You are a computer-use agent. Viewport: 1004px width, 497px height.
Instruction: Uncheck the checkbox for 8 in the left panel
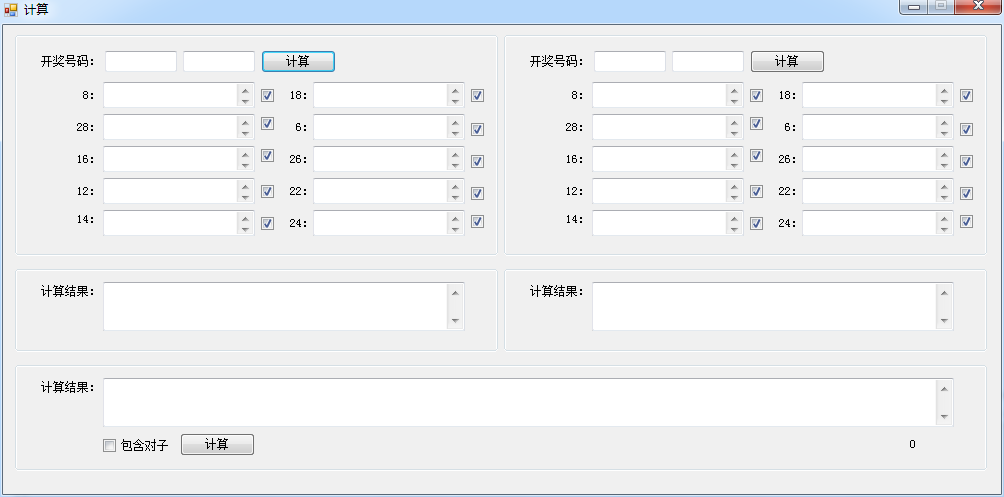pyautogui.click(x=267, y=96)
